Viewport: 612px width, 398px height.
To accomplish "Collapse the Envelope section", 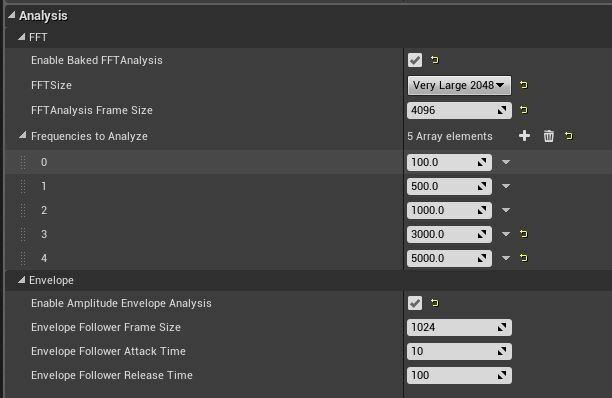I will pyautogui.click(x=21, y=280).
